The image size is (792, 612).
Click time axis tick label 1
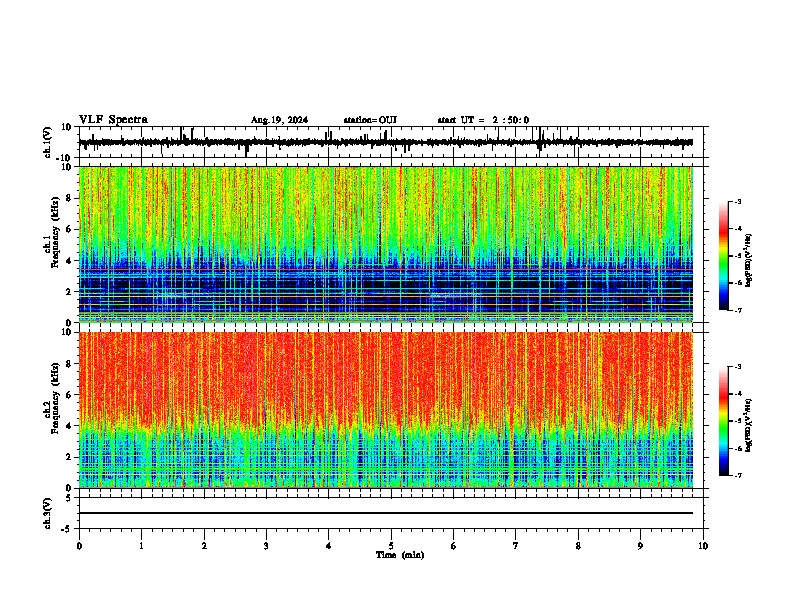point(141,546)
